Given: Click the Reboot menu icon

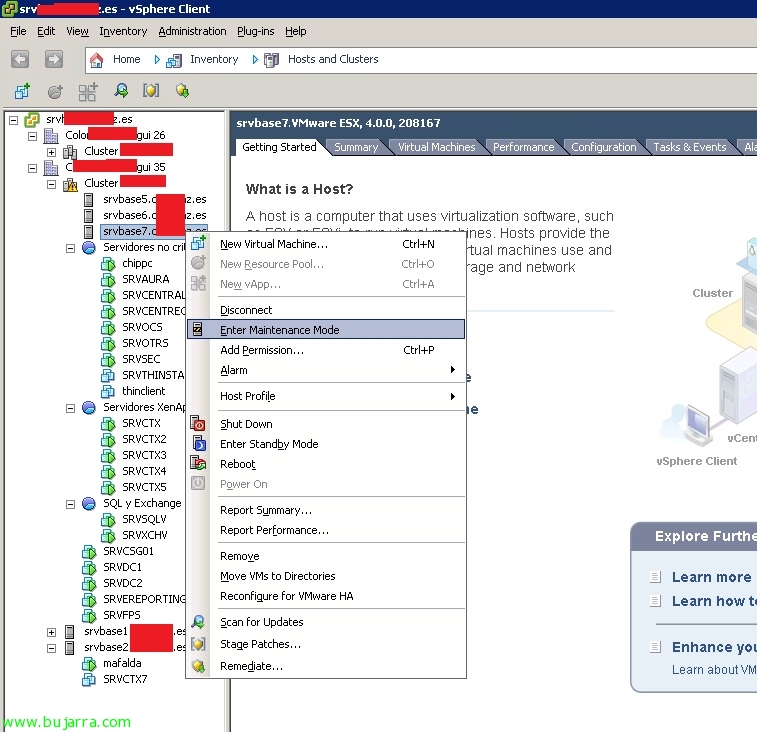Looking at the screenshot, I should pyautogui.click(x=198, y=464).
